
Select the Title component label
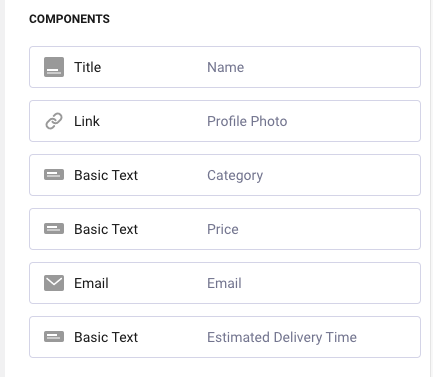87,67
